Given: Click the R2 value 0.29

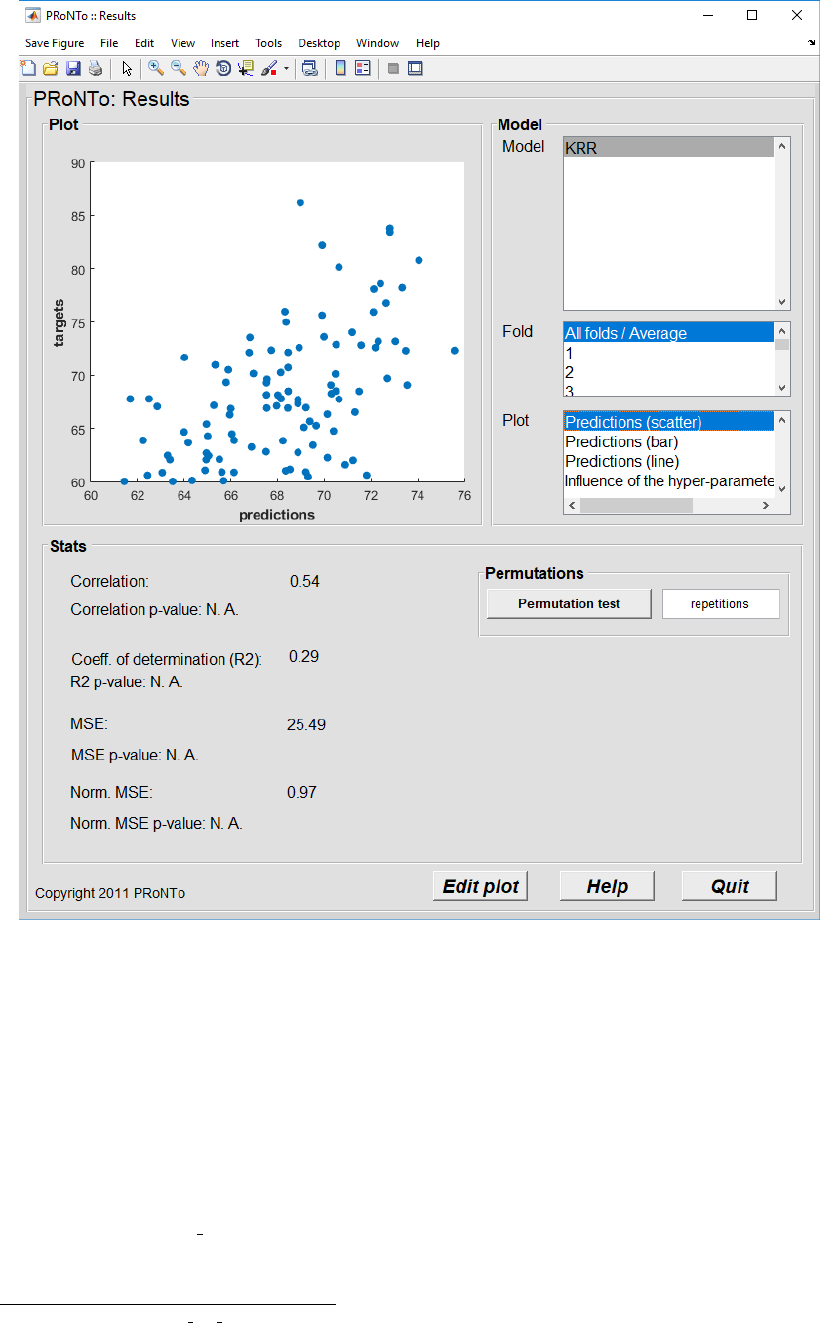Looking at the screenshot, I should tap(304, 656).
